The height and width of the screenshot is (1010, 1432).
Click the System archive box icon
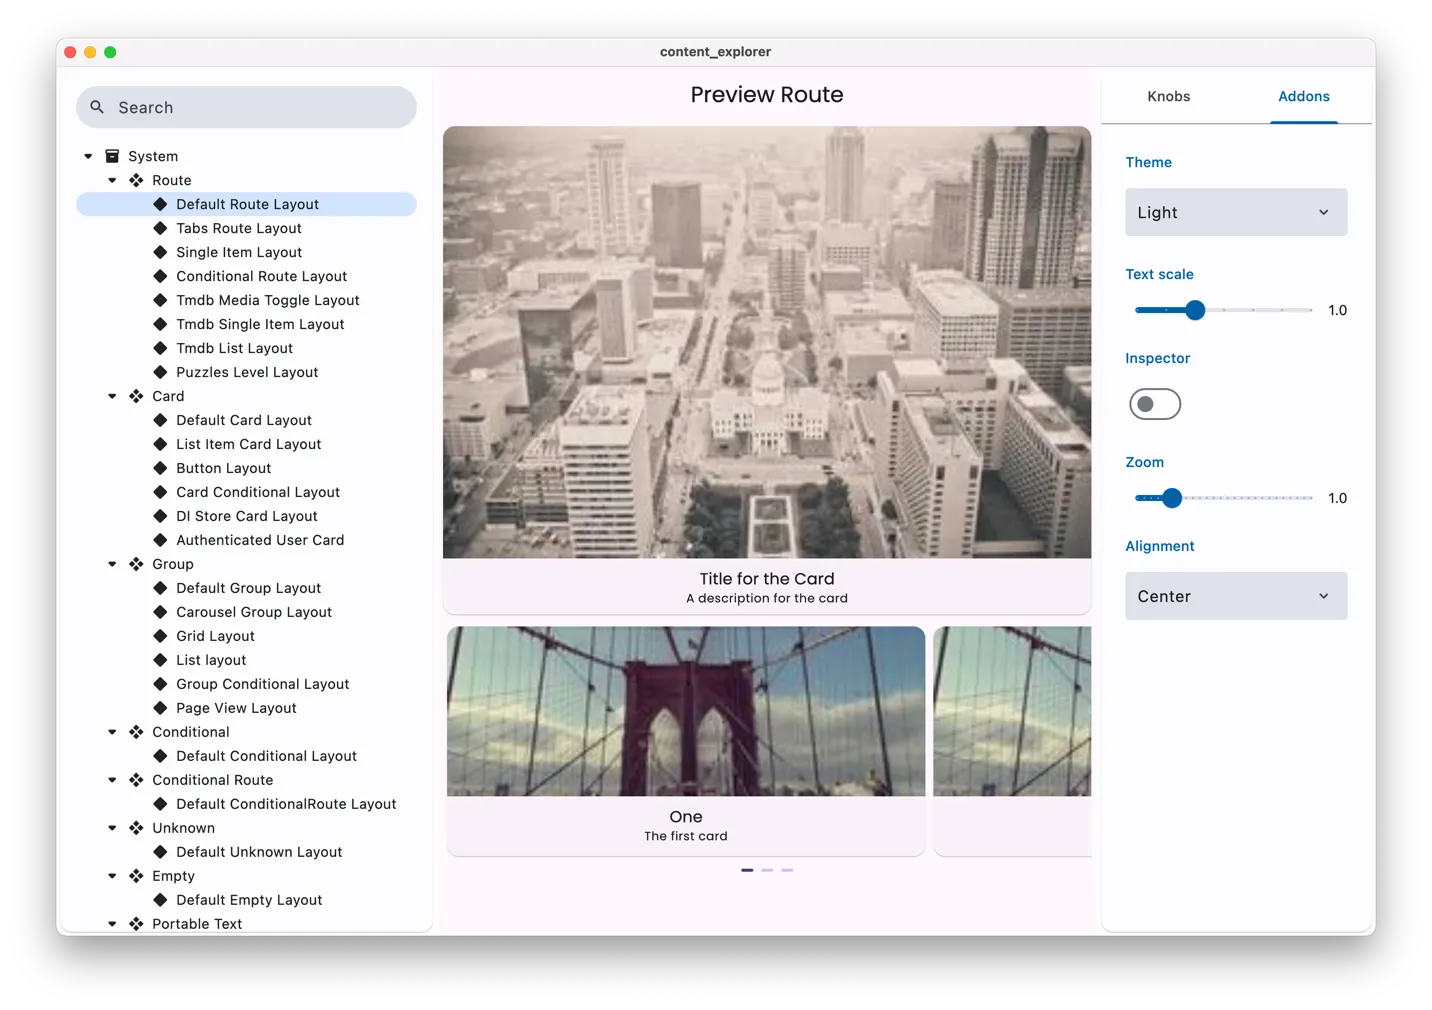[x=113, y=156]
